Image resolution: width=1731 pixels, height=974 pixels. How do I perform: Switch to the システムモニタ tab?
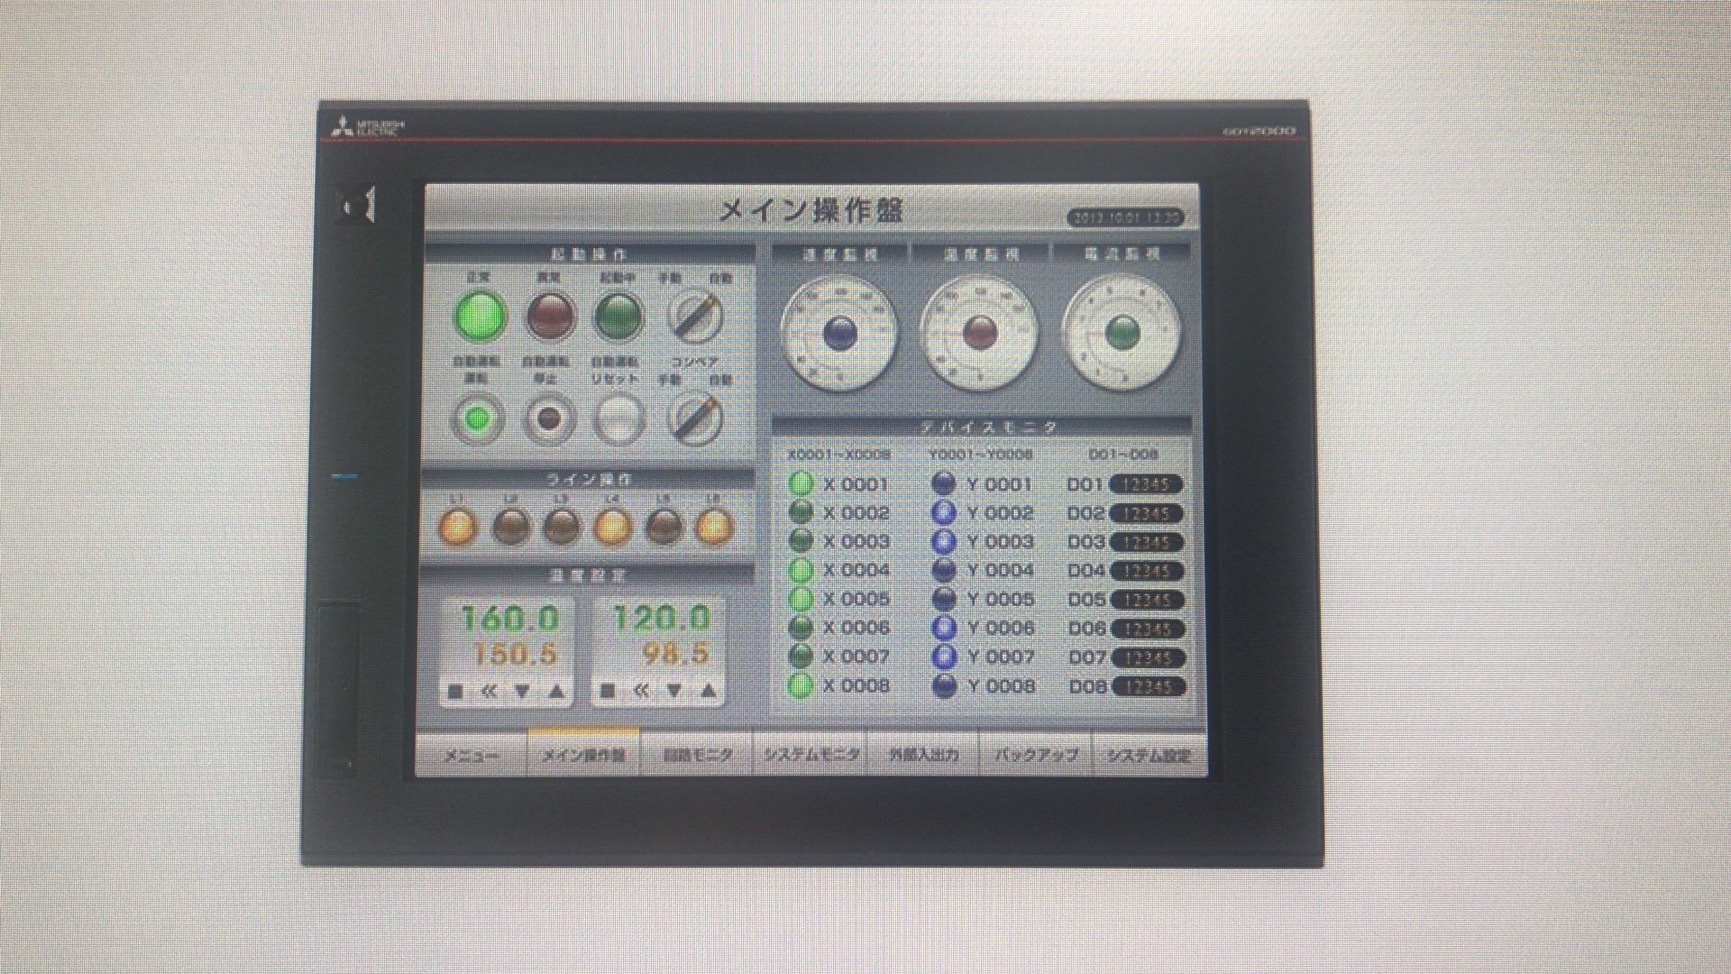coord(810,754)
